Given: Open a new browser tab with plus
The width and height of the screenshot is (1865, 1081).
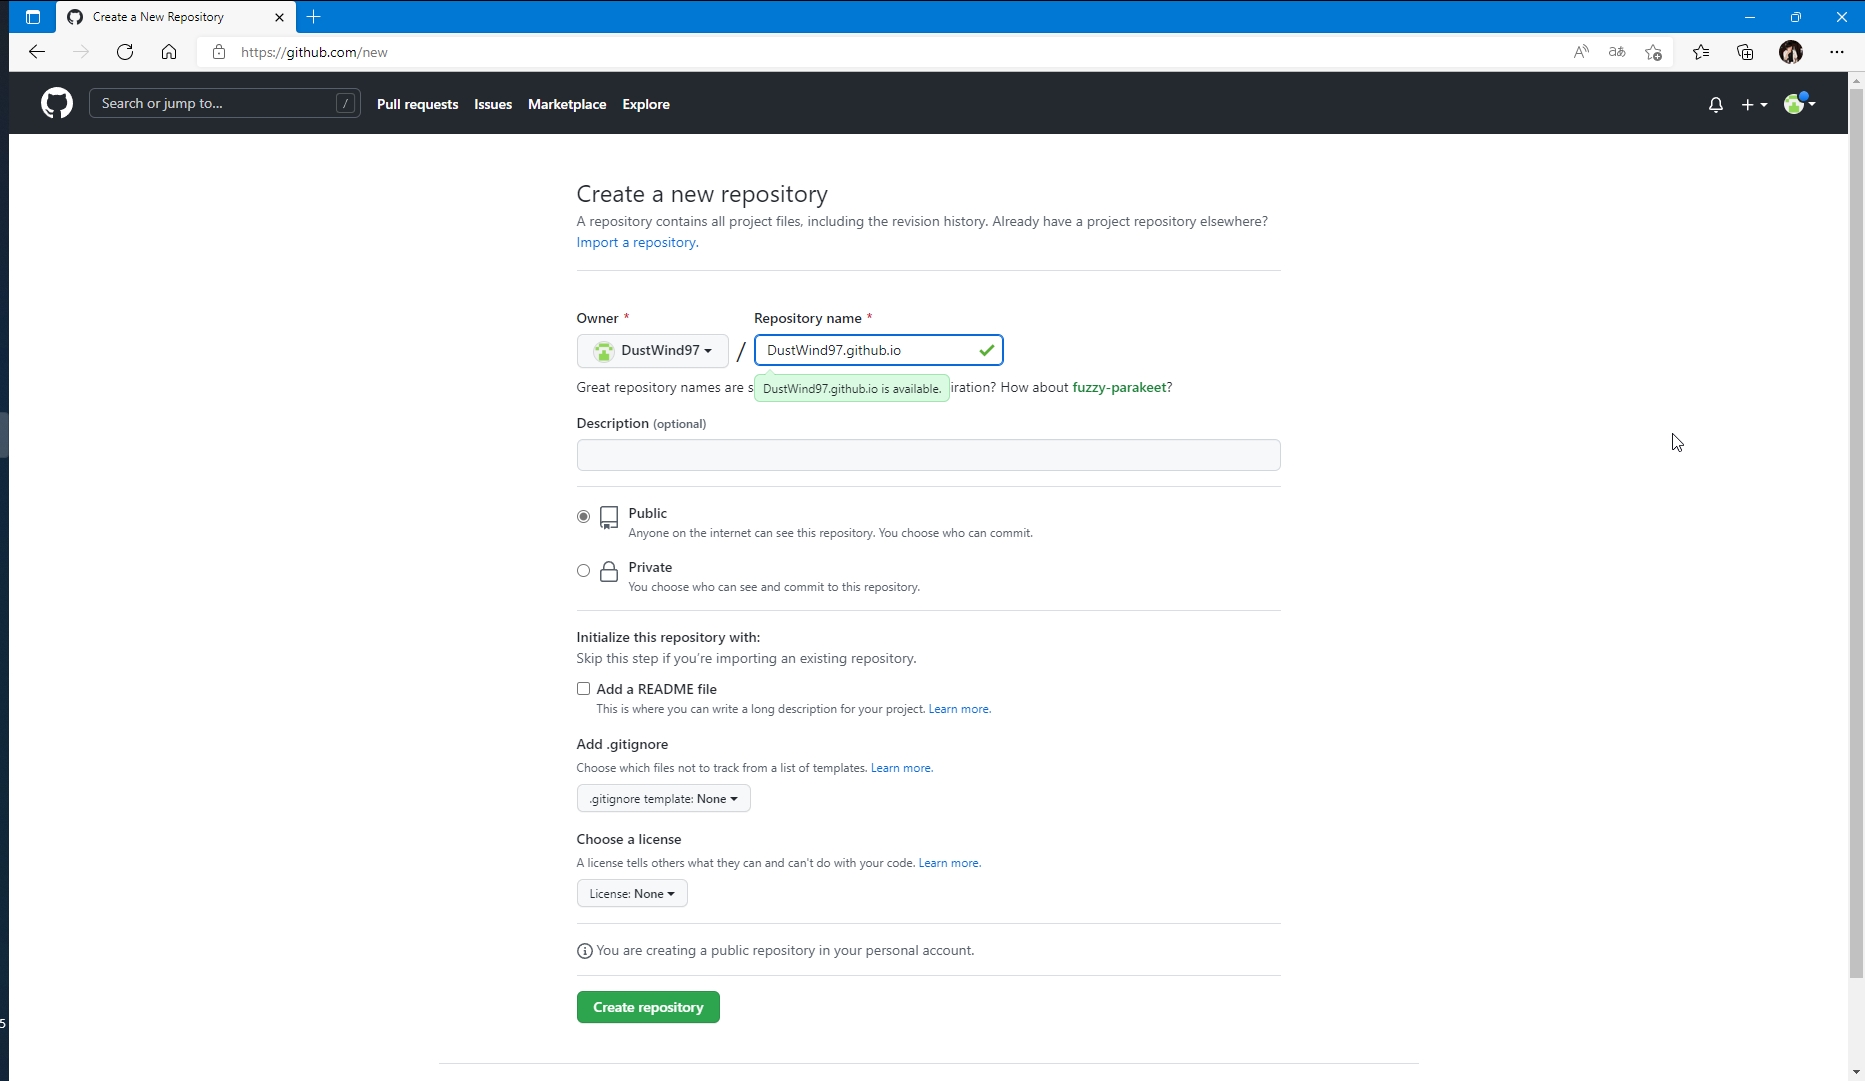Looking at the screenshot, I should pyautogui.click(x=314, y=17).
